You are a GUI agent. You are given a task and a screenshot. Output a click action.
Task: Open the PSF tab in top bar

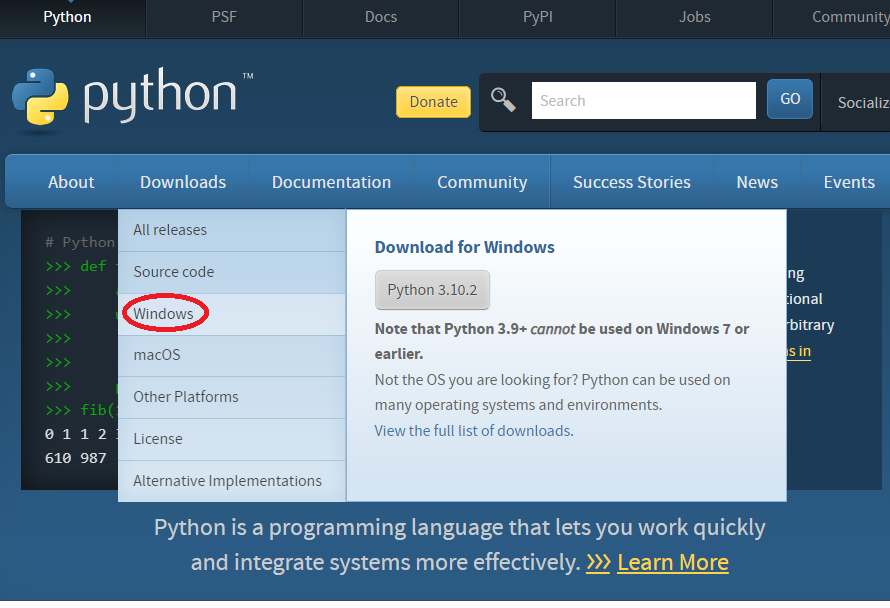click(224, 17)
